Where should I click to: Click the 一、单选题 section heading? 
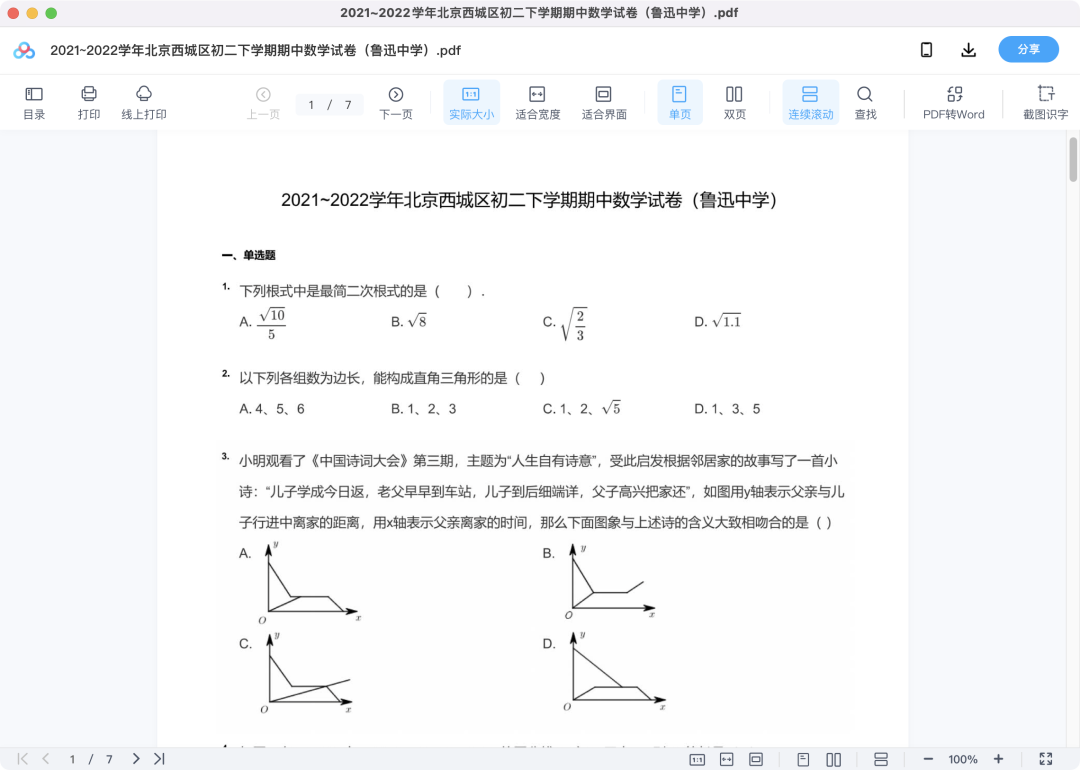[249, 256]
